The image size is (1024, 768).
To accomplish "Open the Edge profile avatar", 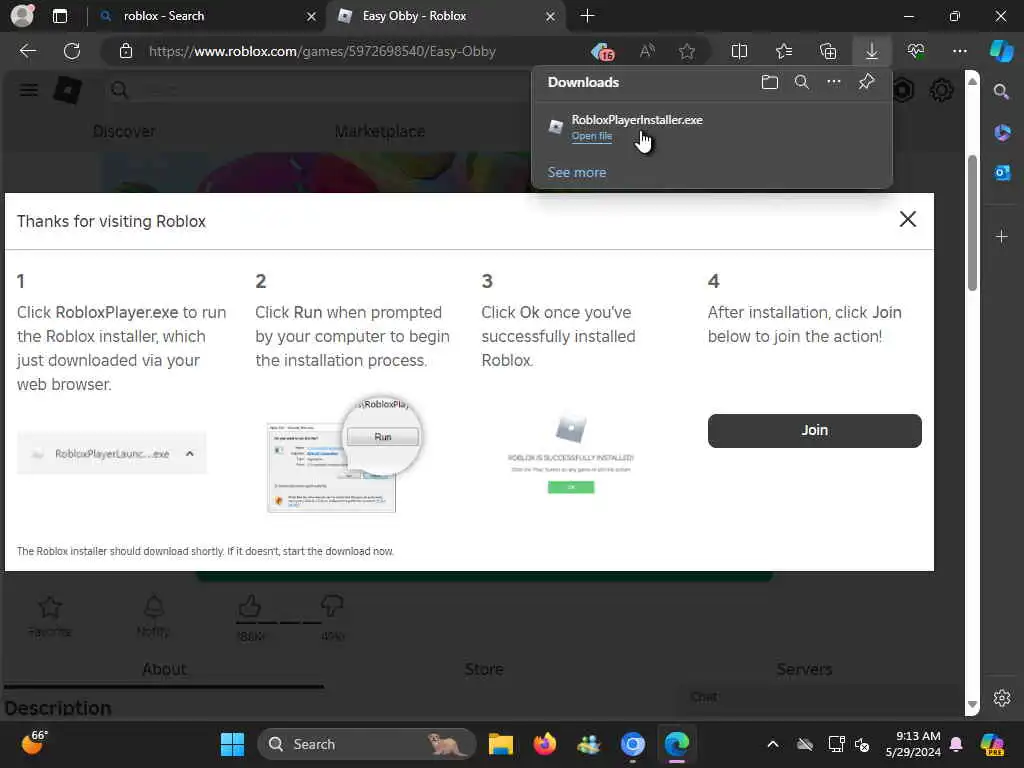I will click(22, 15).
